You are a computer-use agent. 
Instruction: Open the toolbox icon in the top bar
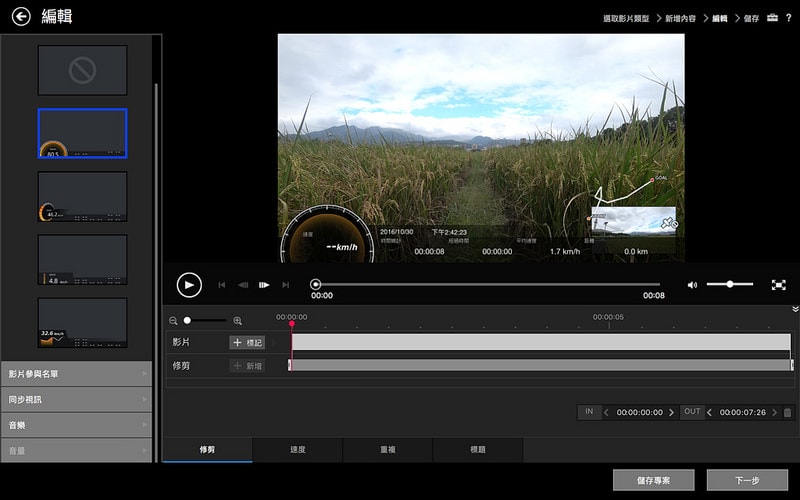[771, 18]
